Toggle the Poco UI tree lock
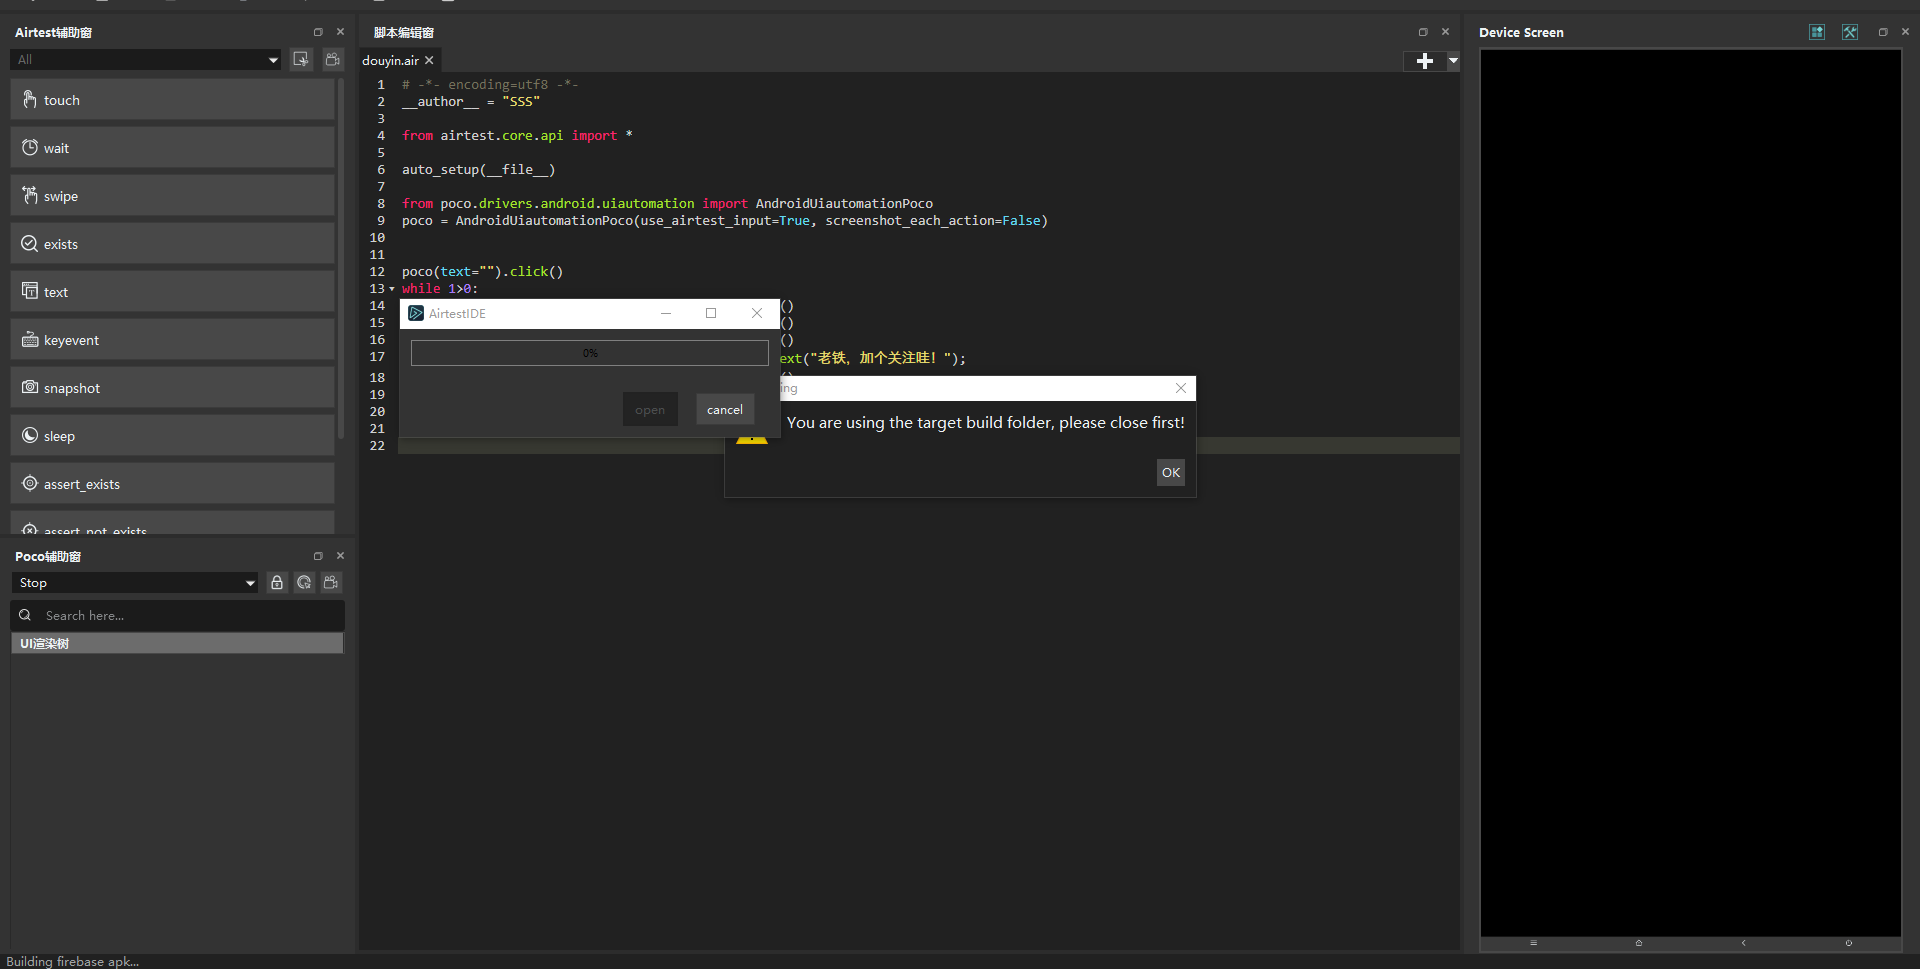Viewport: 1920px width, 969px height. [277, 582]
